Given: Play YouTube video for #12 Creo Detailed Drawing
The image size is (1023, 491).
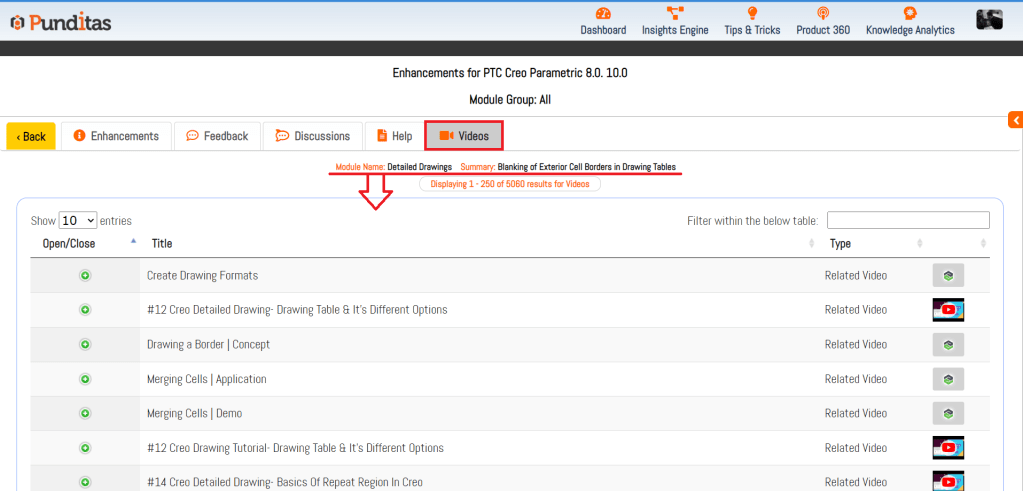Looking at the screenshot, I should [947, 310].
